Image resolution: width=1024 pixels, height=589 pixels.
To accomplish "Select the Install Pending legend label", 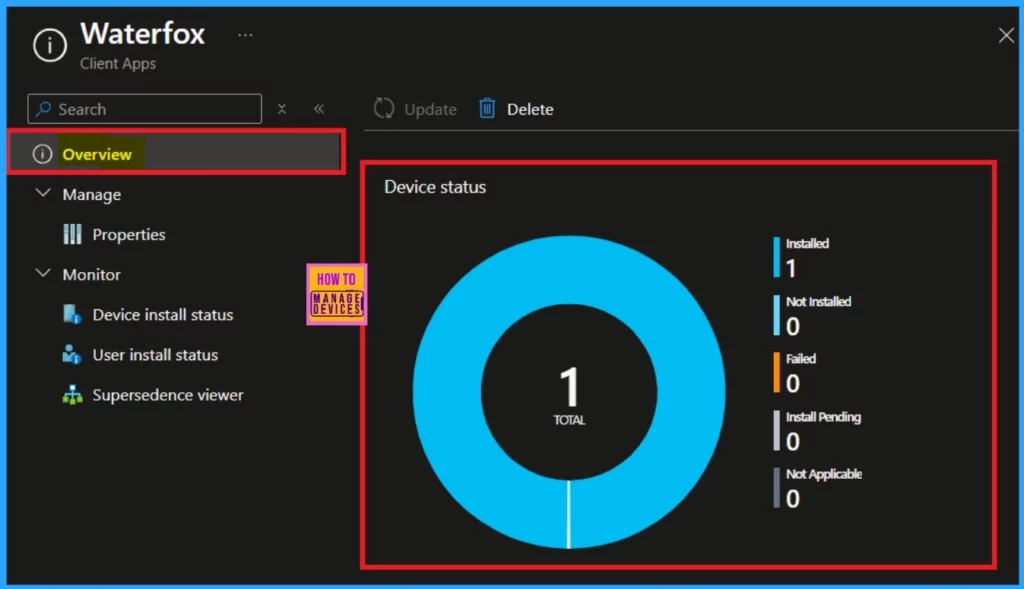I will [823, 417].
